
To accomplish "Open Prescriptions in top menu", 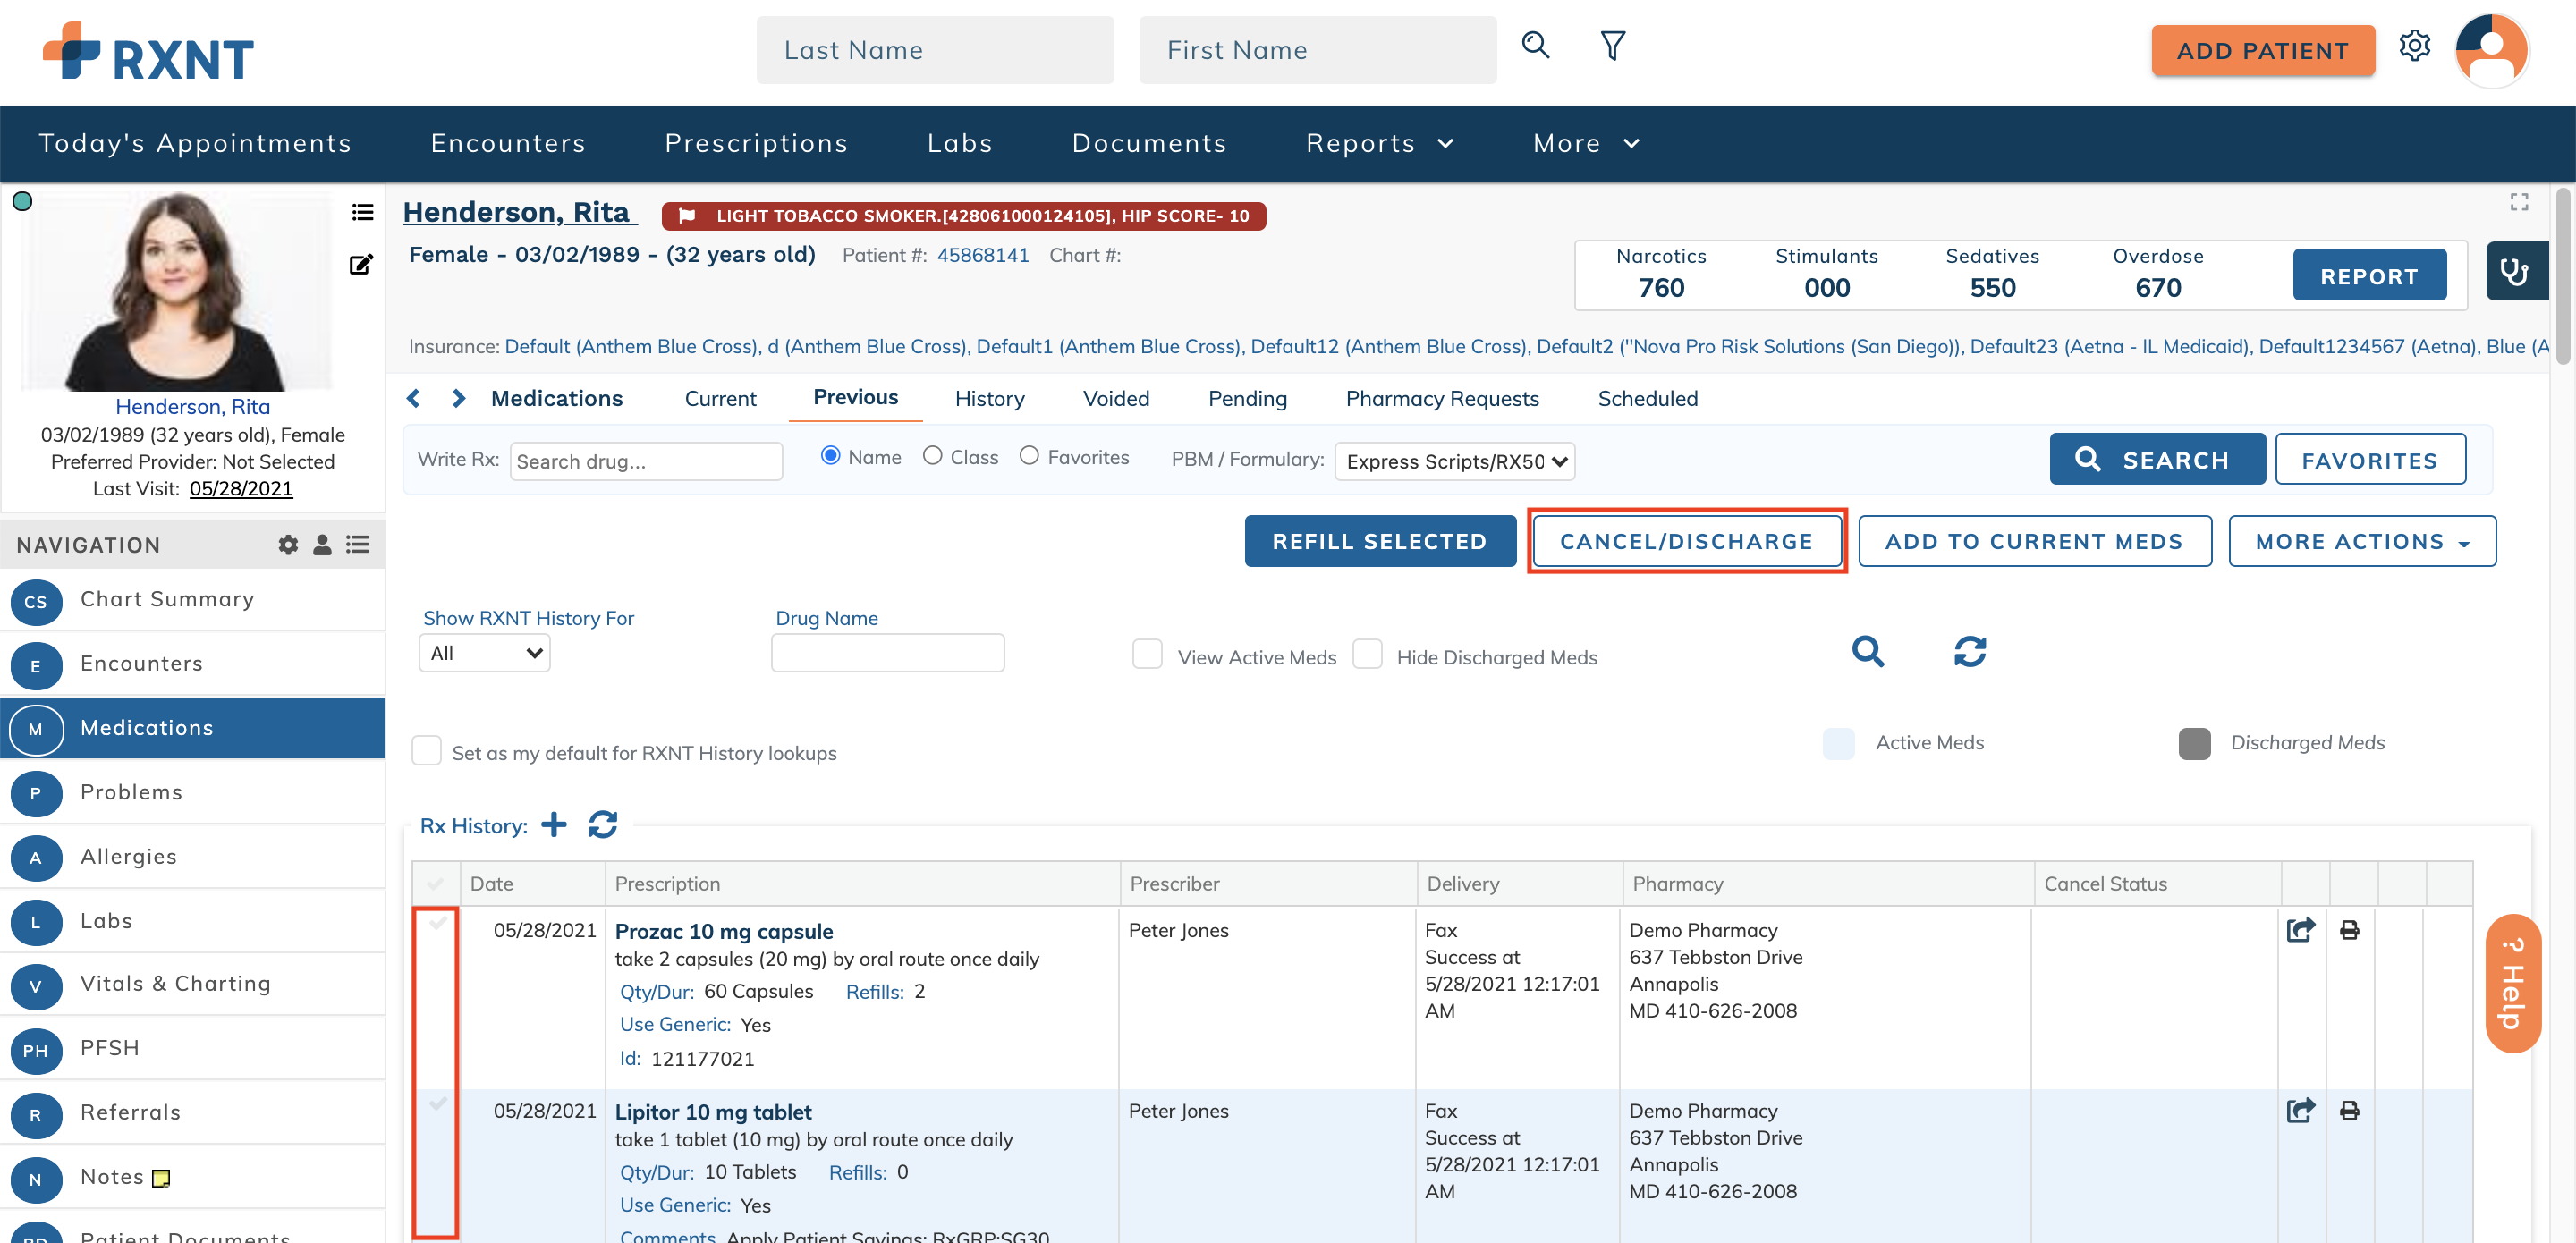I will (756, 143).
